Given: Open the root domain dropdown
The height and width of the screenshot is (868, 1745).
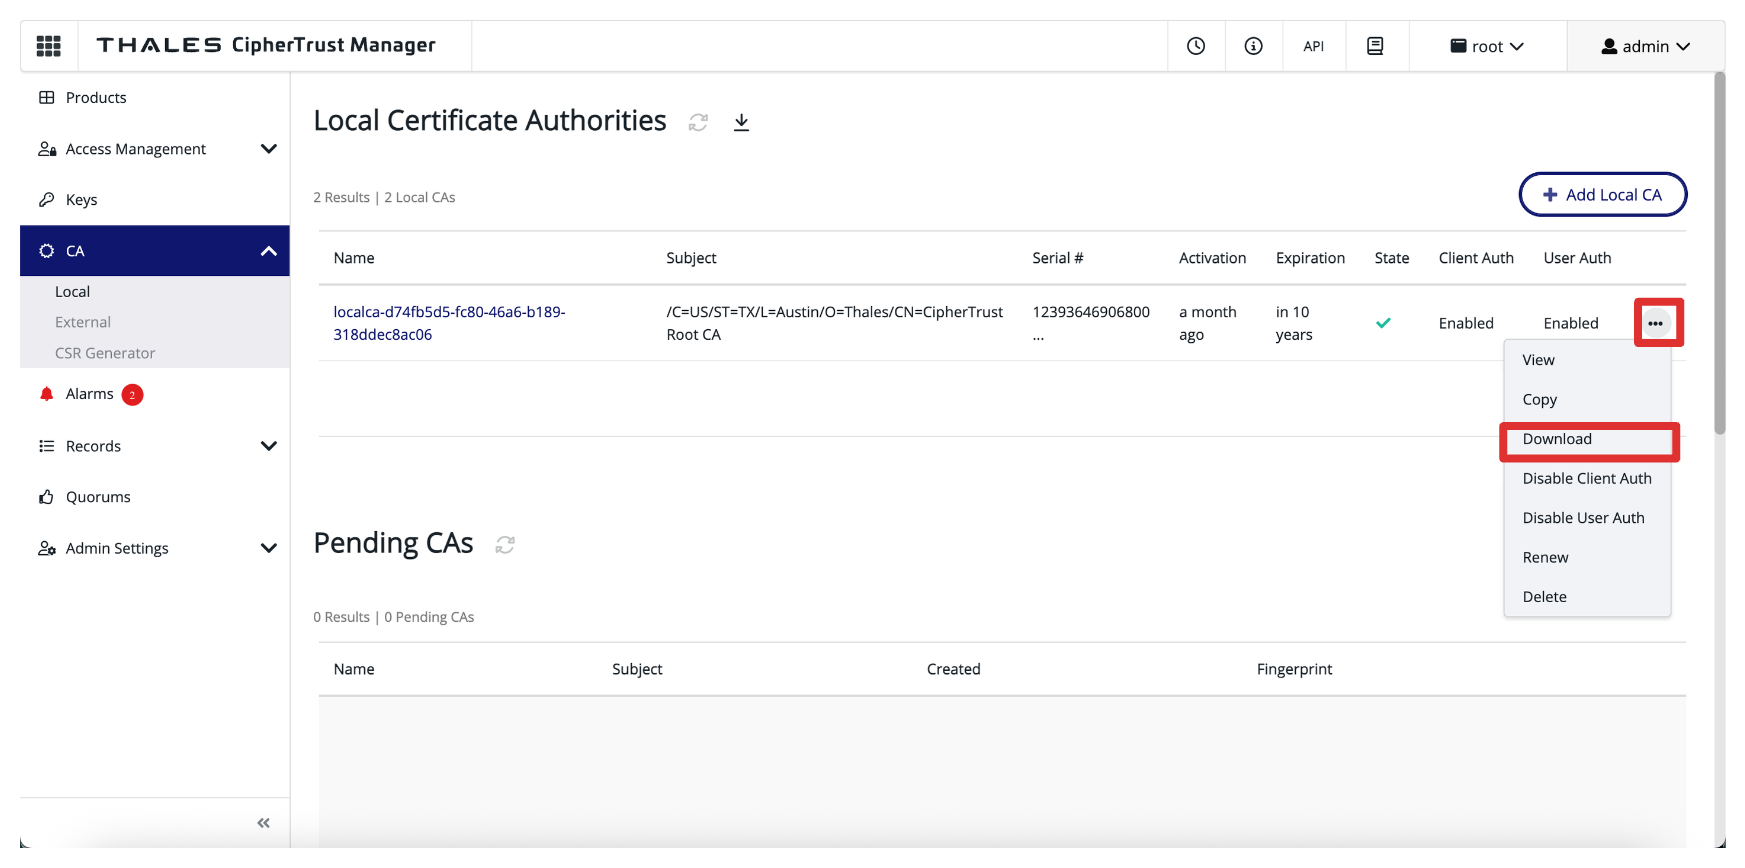Looking at the screenshot, I should click(x=1487, y=46).
